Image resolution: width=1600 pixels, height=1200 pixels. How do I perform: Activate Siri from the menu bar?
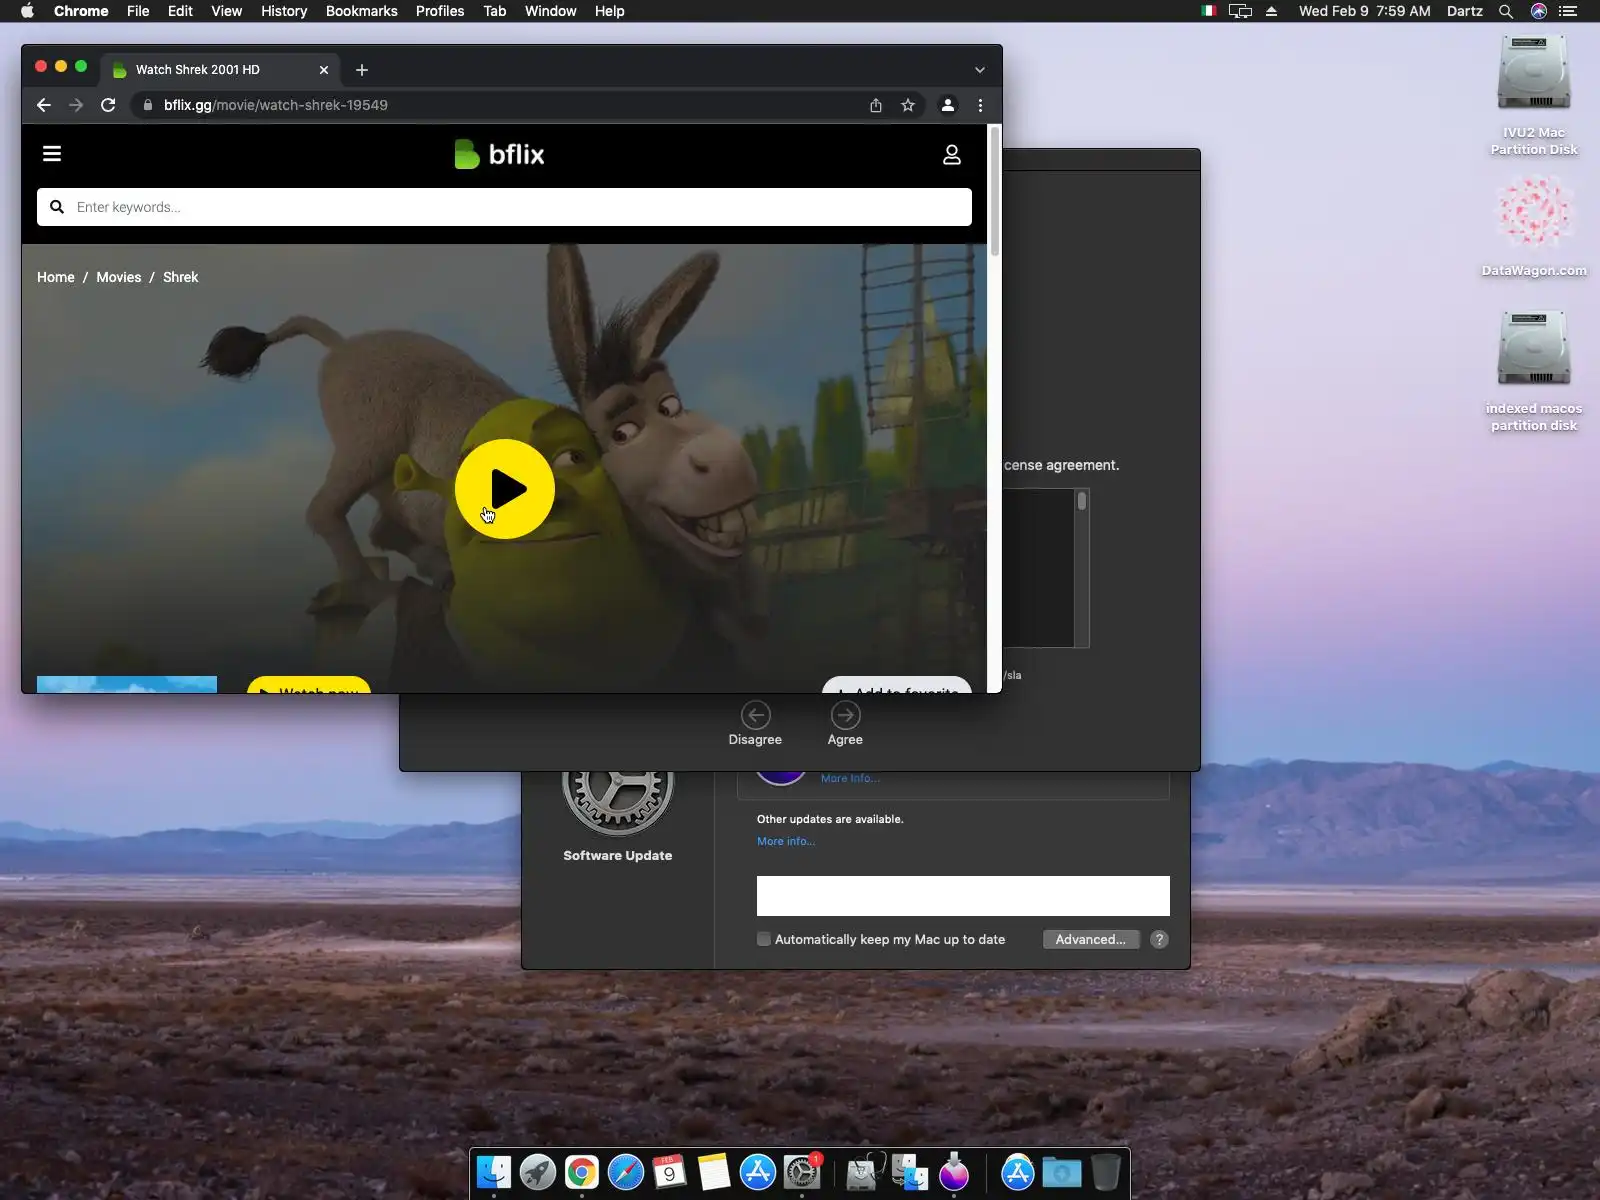click(1539, 11)
